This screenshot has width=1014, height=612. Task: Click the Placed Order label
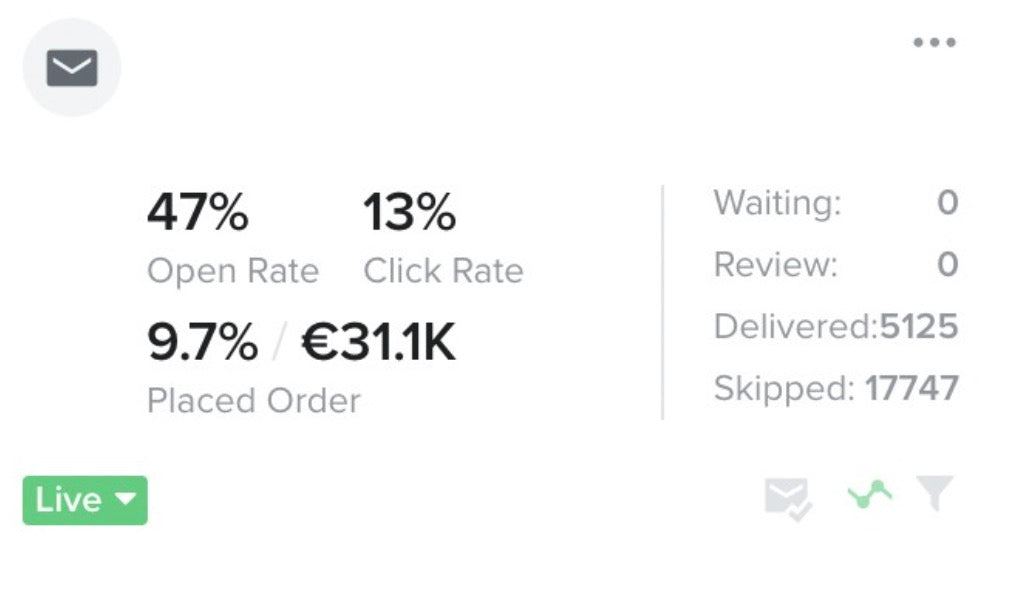(253, 401)
